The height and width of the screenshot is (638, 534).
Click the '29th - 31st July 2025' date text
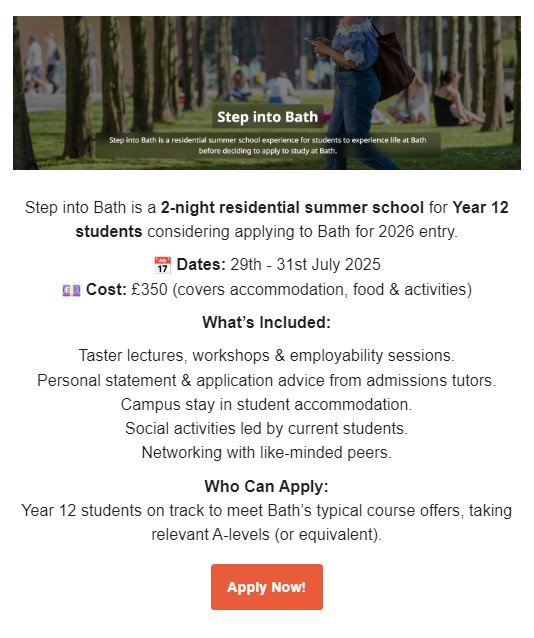click(x=305, y=264)
